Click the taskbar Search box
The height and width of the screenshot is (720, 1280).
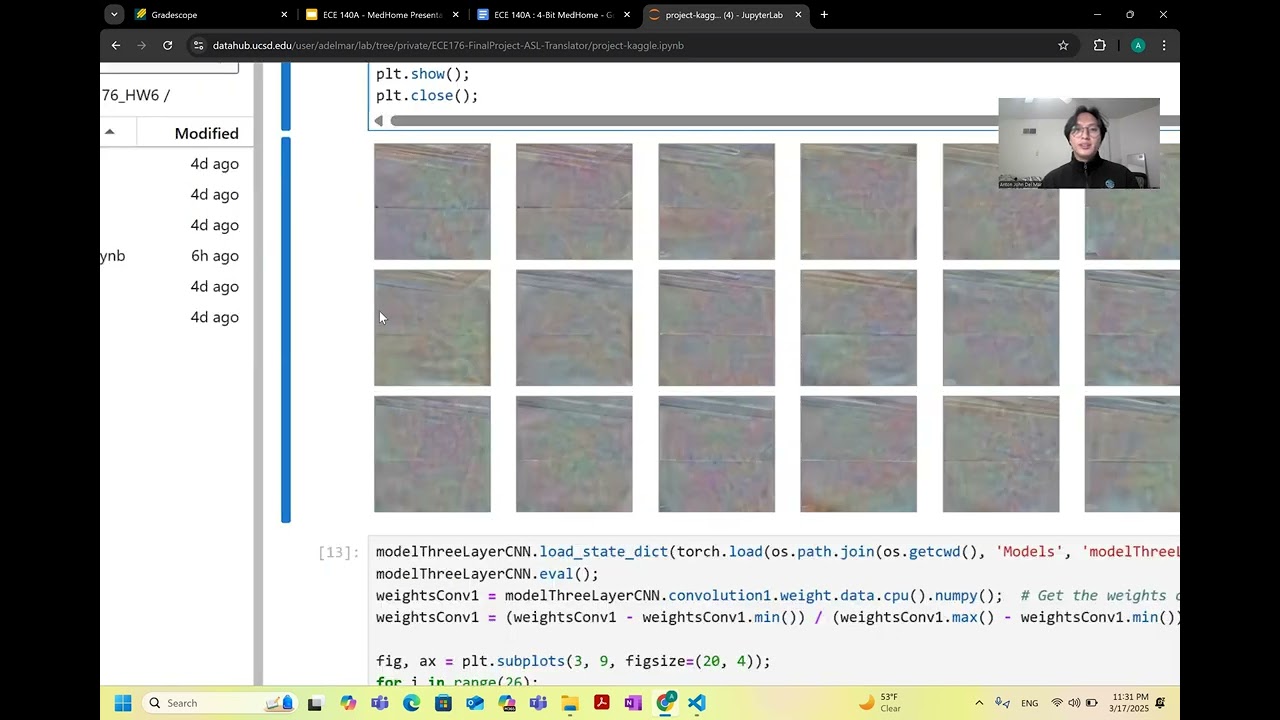click(x=220, y=703)
